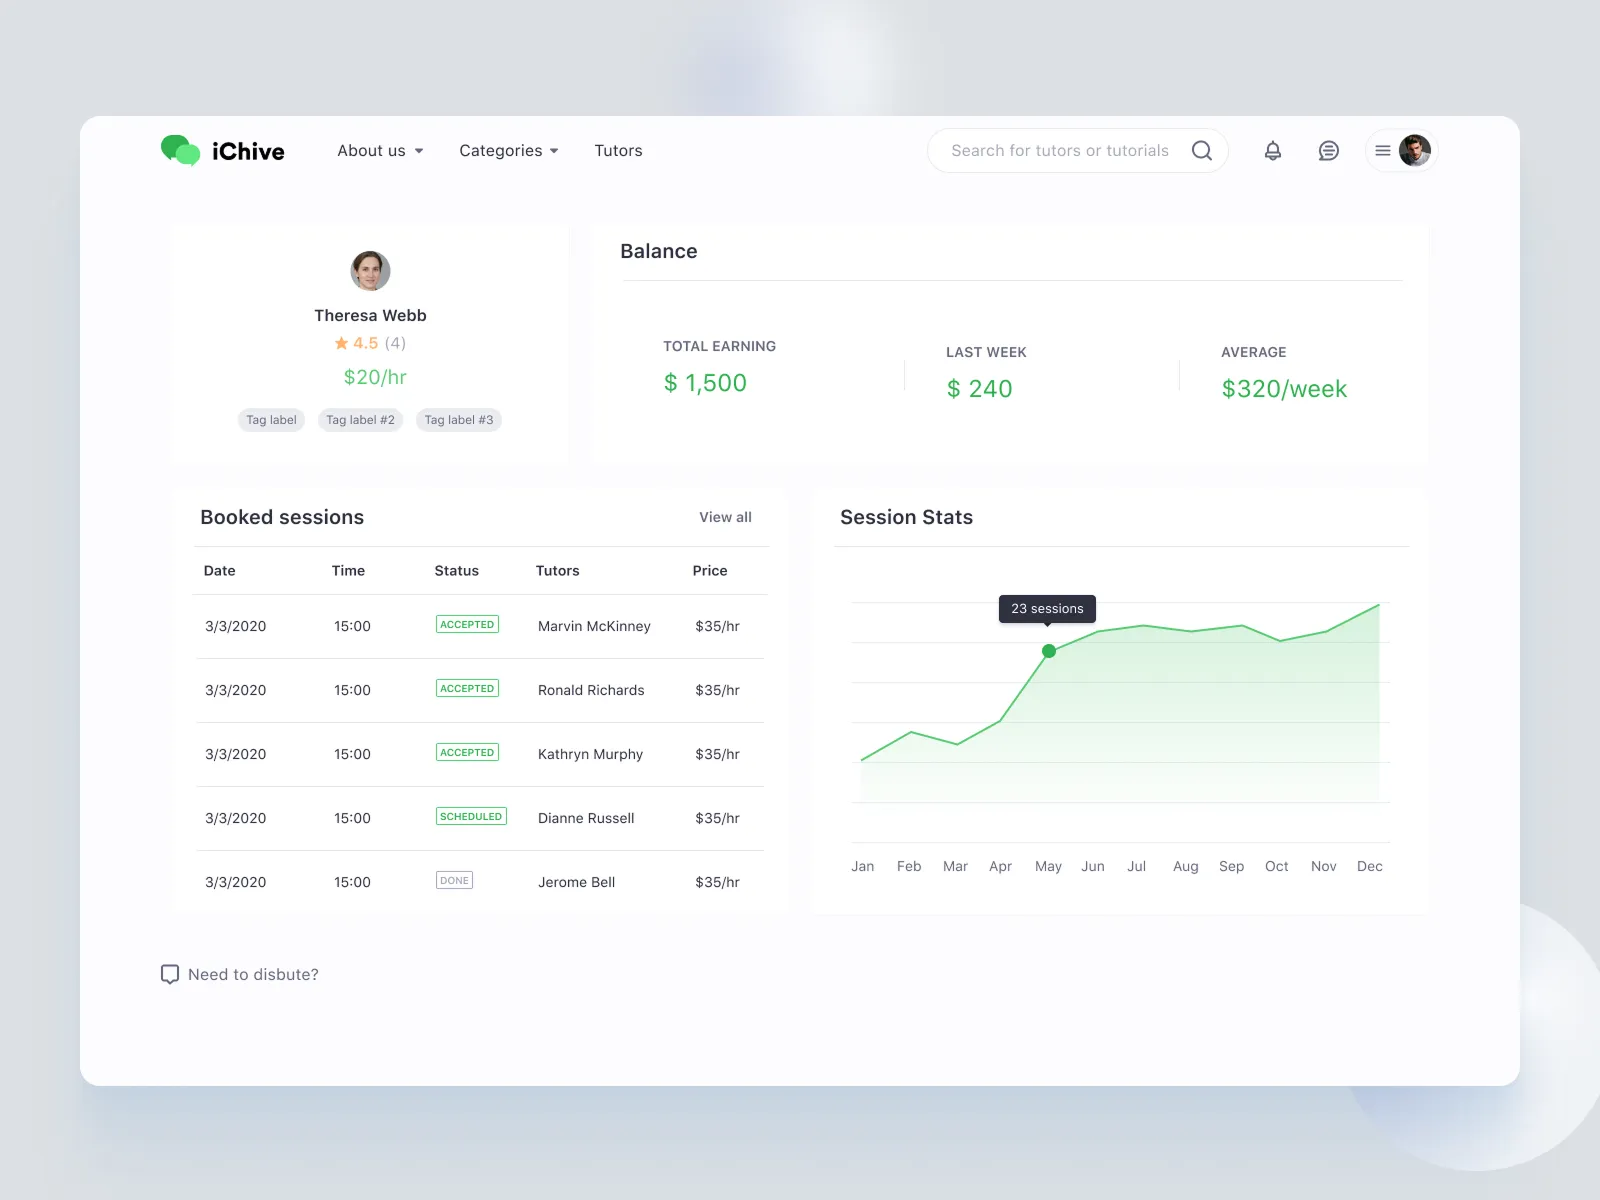Click the $20/hr rate under Theresa Webb
1600x1200 pixels.
point(375,377)
